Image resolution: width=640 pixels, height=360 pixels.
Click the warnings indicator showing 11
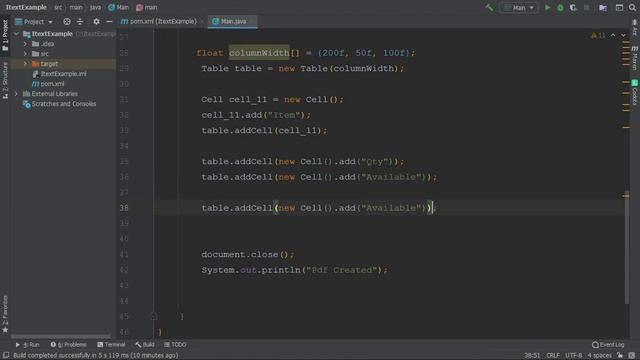[598, 36]
